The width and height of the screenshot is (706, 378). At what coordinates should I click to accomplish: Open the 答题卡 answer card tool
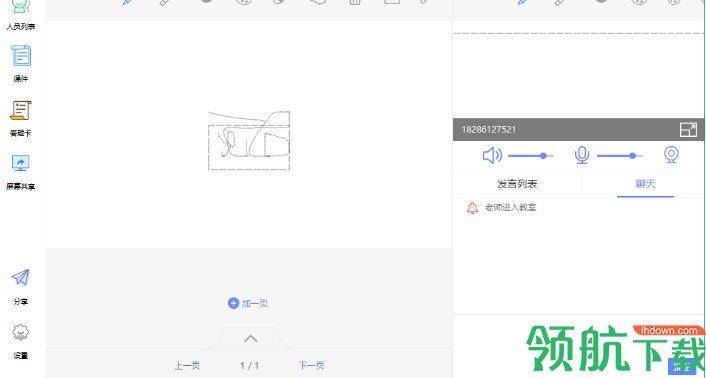click(x=21, y=118)
